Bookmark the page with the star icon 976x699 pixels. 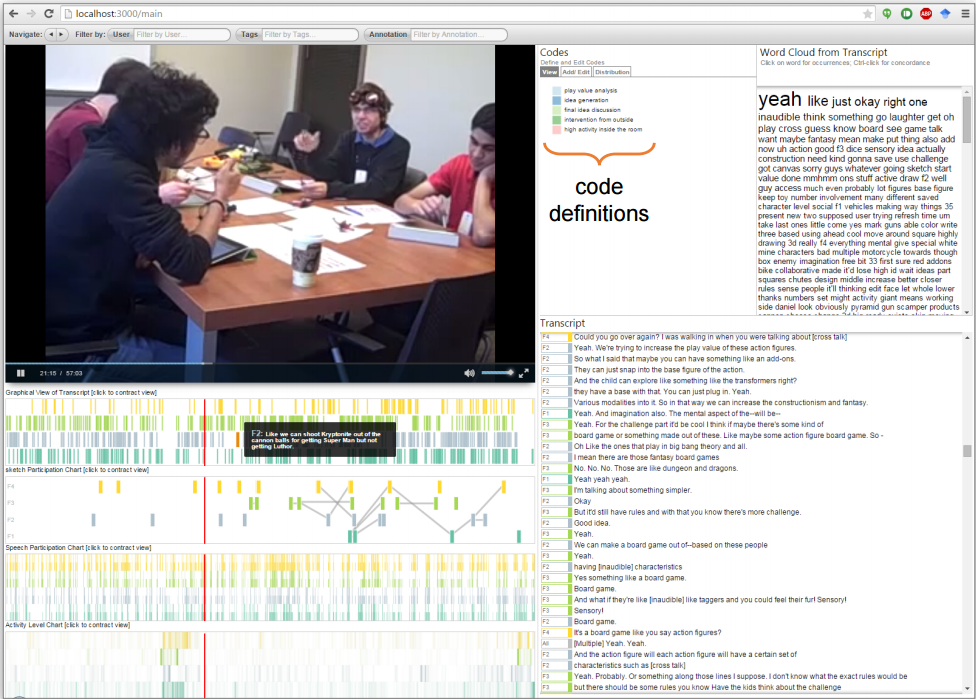867,14
